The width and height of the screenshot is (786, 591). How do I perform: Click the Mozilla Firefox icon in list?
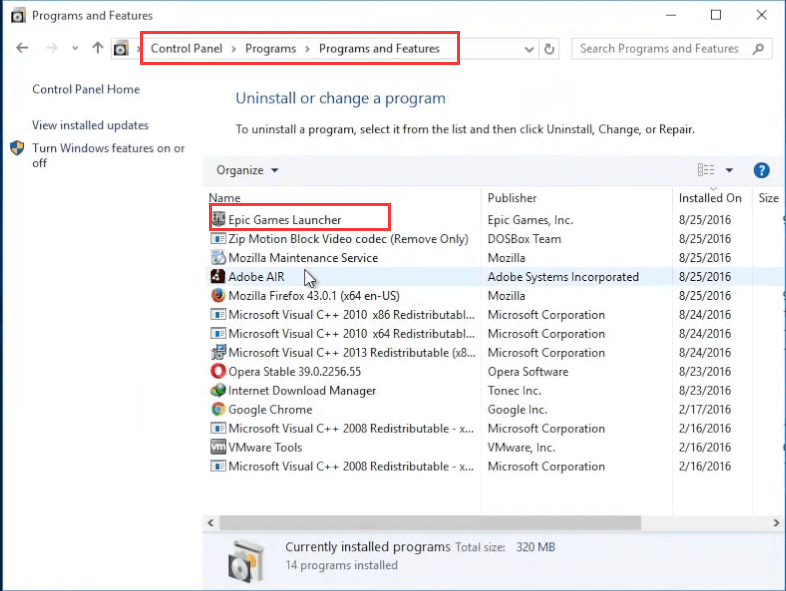219,296
